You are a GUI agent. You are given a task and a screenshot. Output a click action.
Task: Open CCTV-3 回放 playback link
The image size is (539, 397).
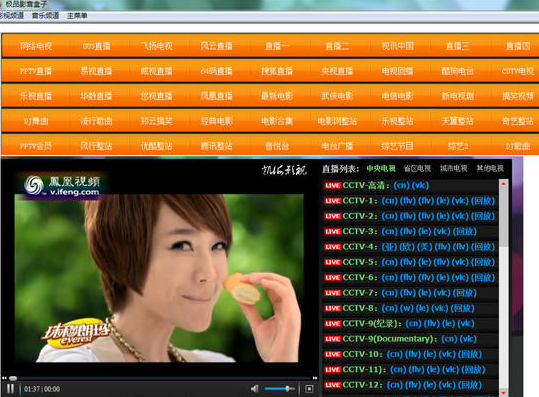[x=464, y=231]
